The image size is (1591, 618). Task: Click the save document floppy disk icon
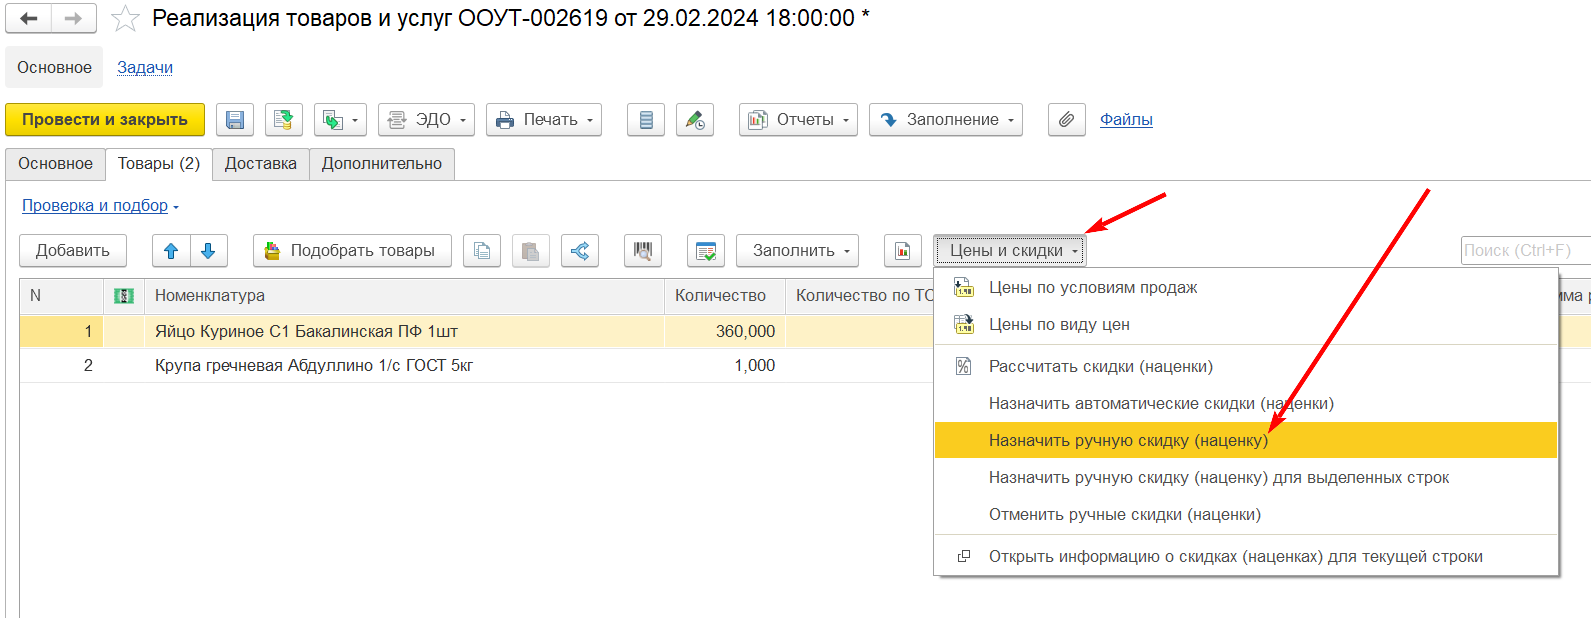[x=235, y=120]
